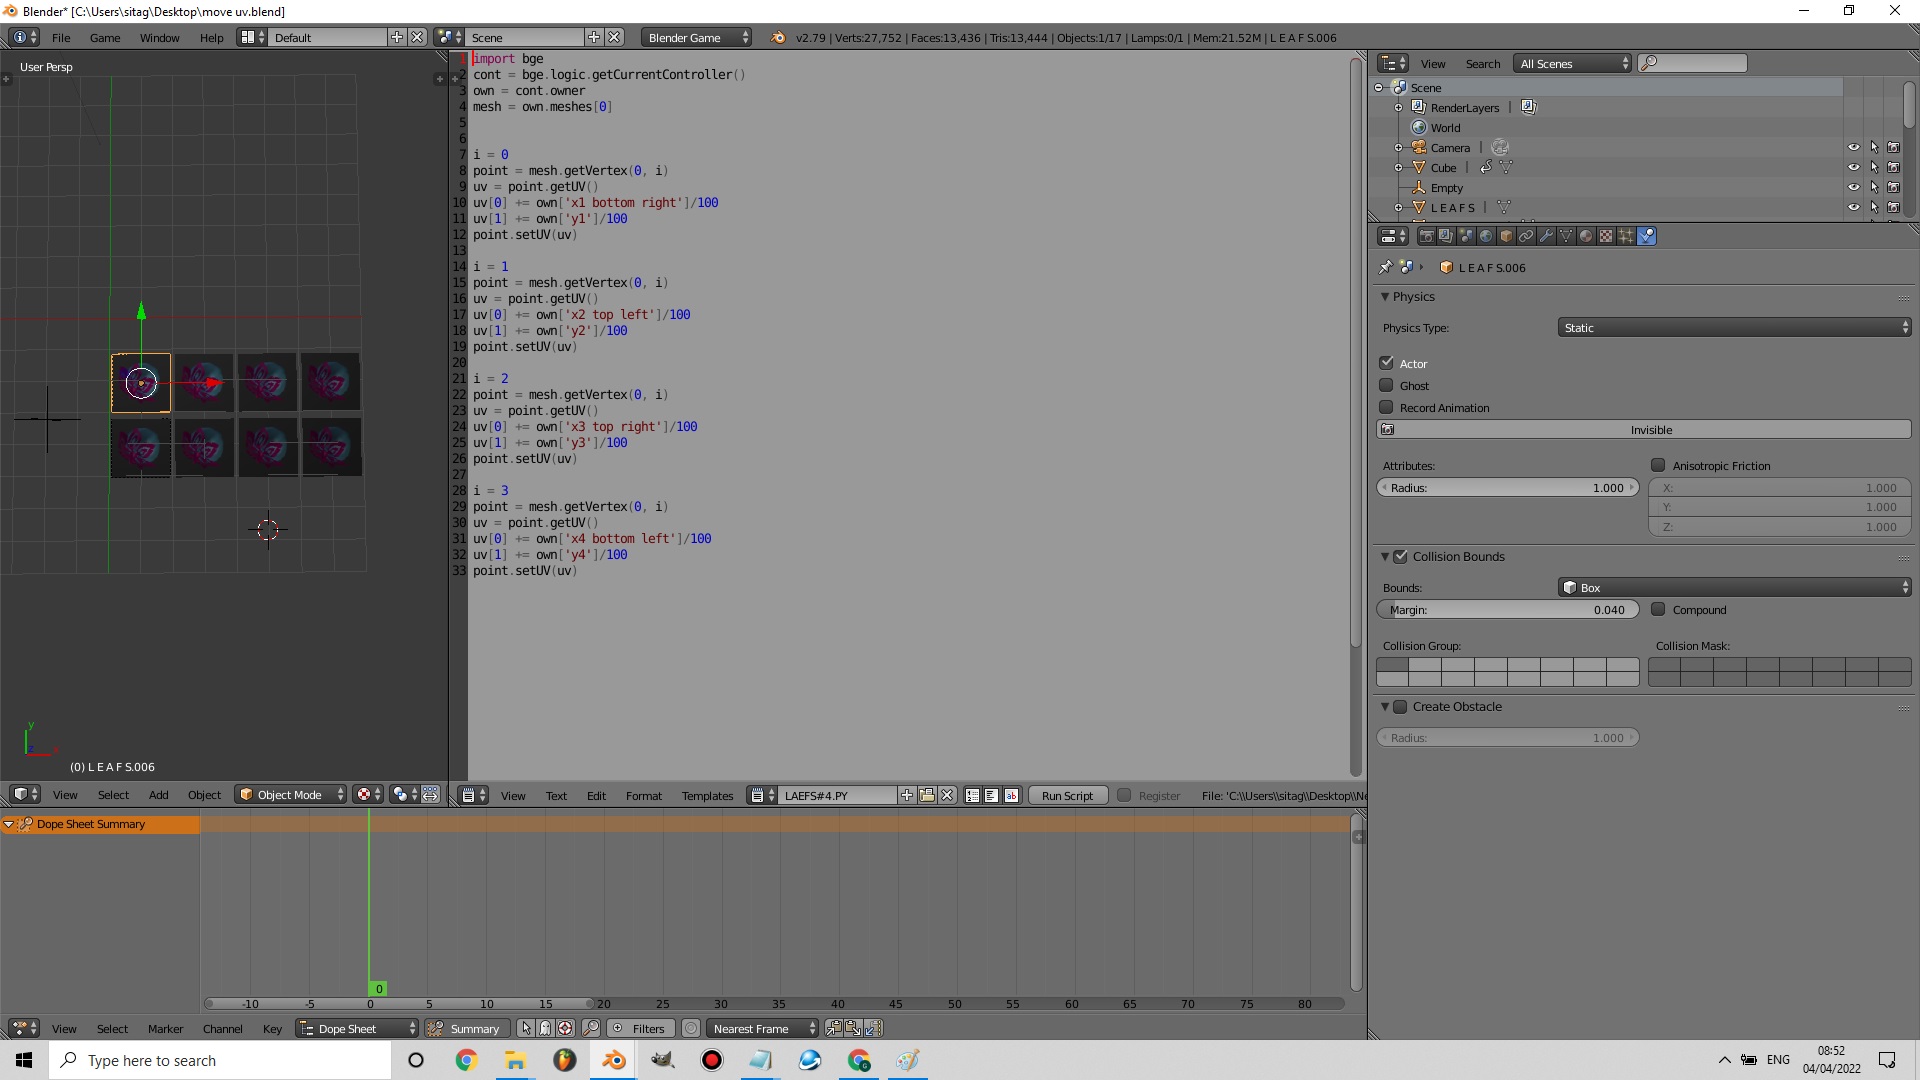Open the File menu
This screenshot has height=1080, width=1920.
coord(61,37)
